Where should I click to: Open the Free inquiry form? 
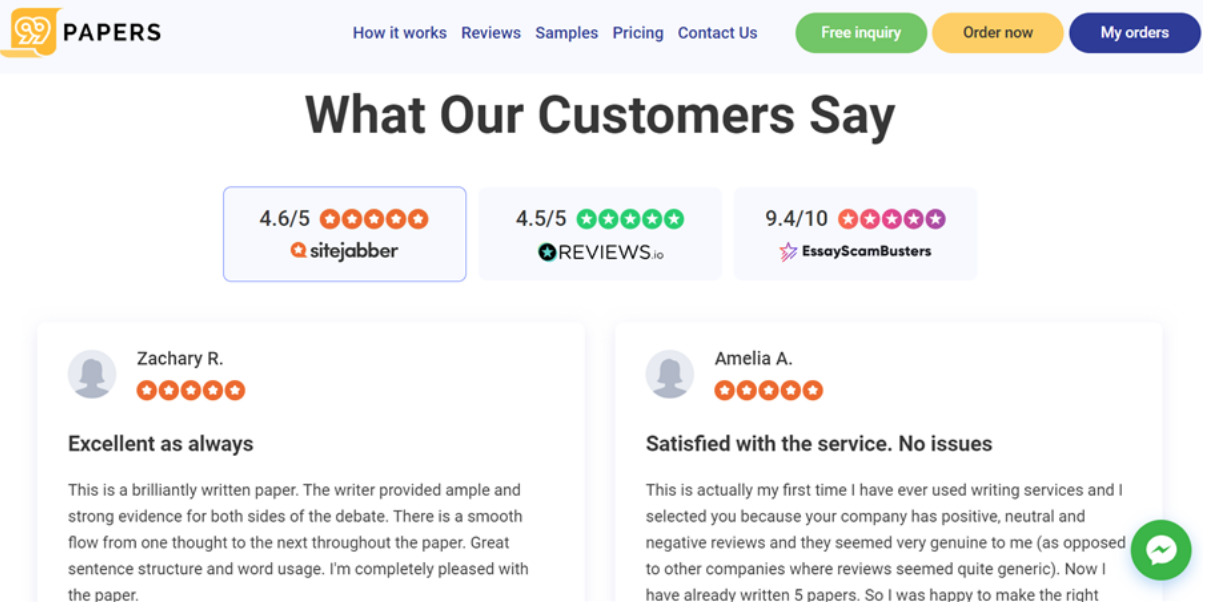click(860, 32)
